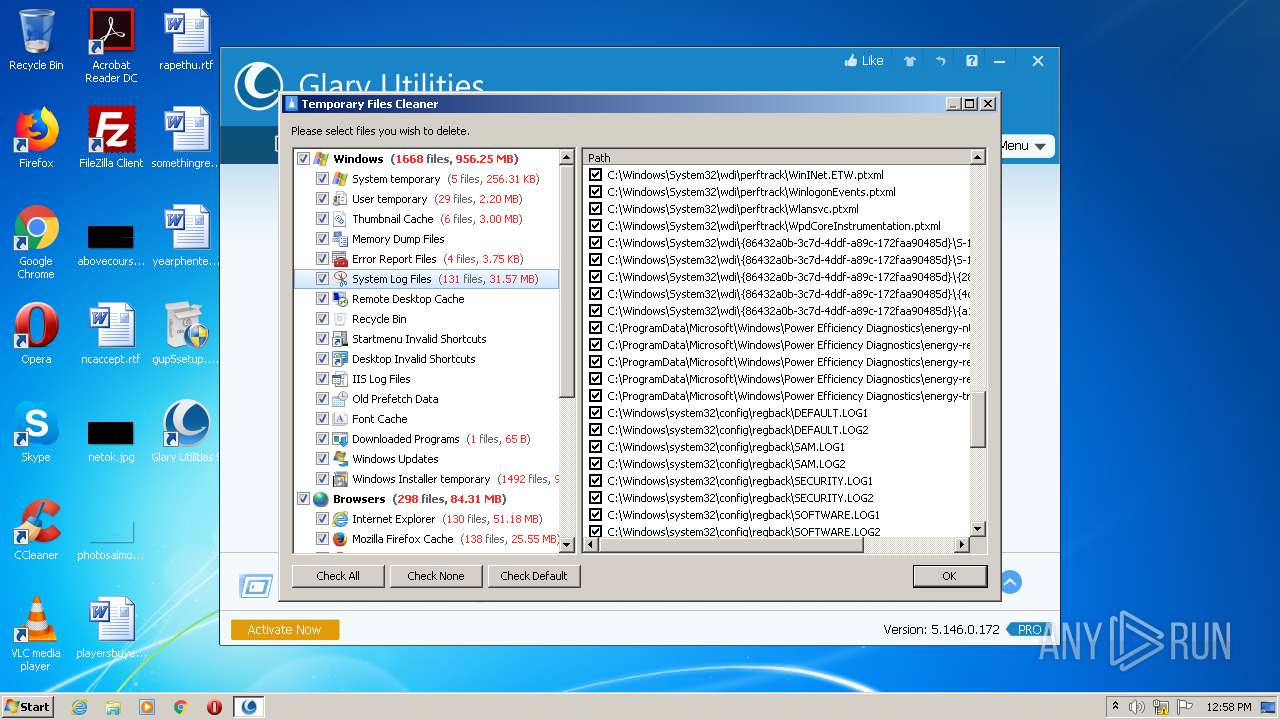Image resolution: width=1280 pixels, height=720 pixels.
Task: Click the category list scroll-down arrow
Action: coord(567,545)
